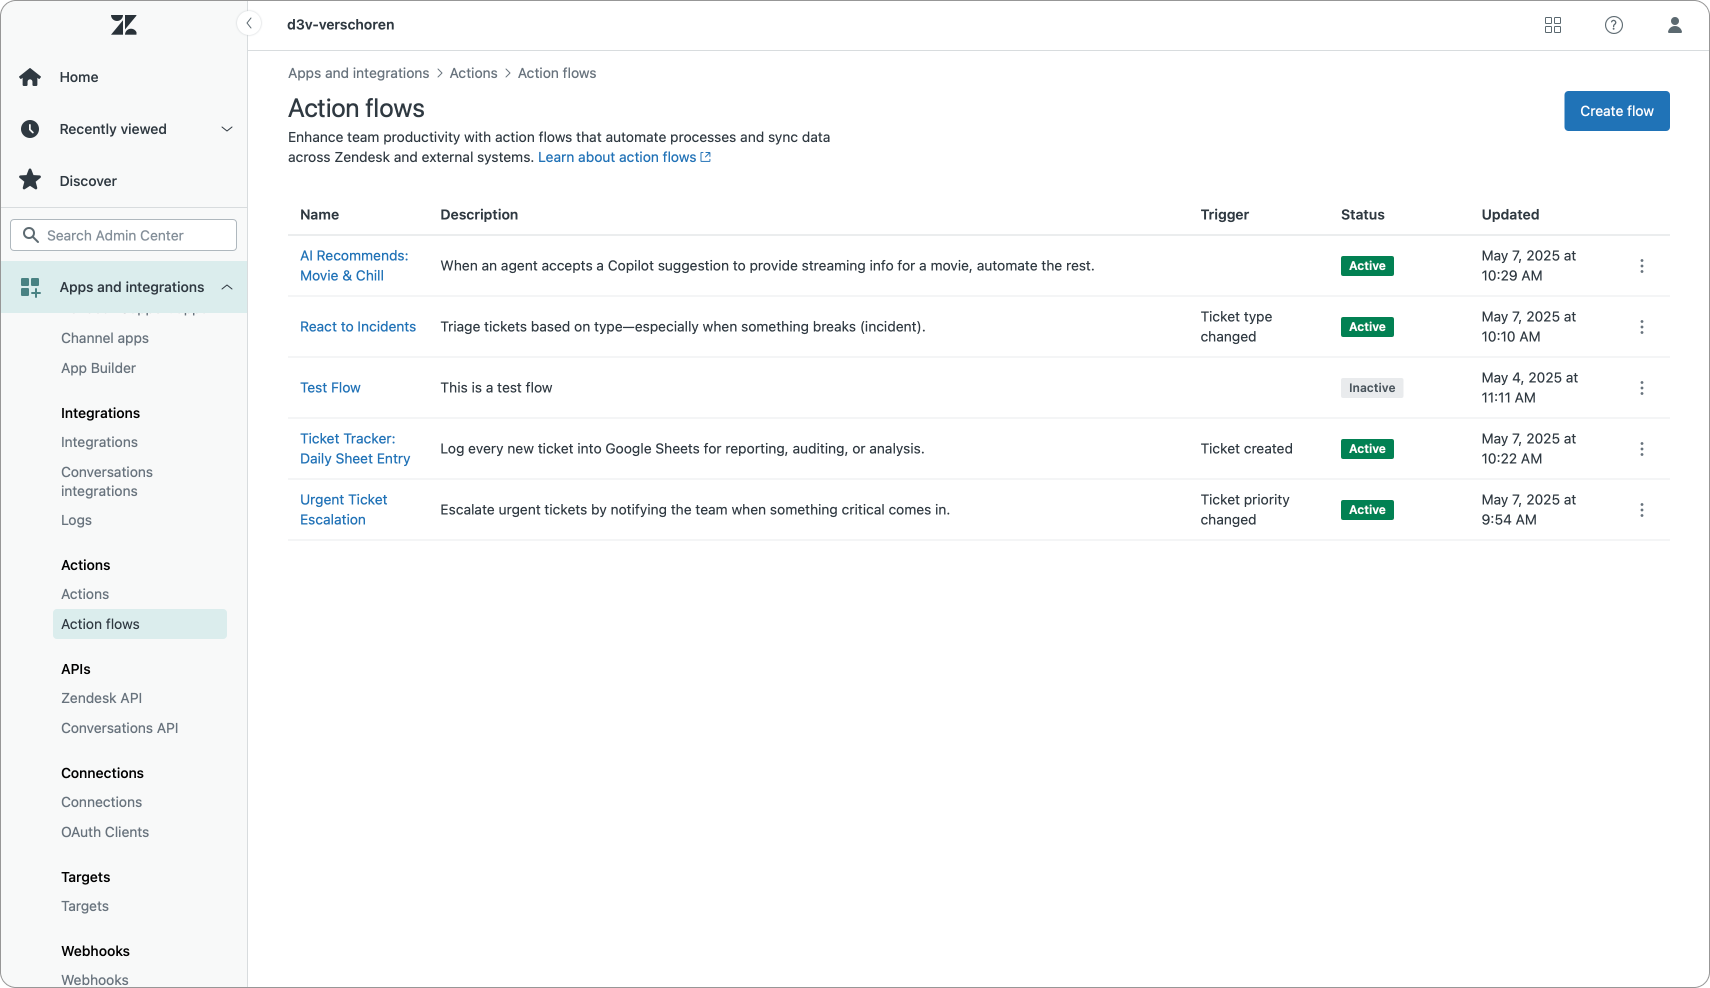
Task: Select Integrations sub-item in sidebar
Action: click(x=99, y=442)
